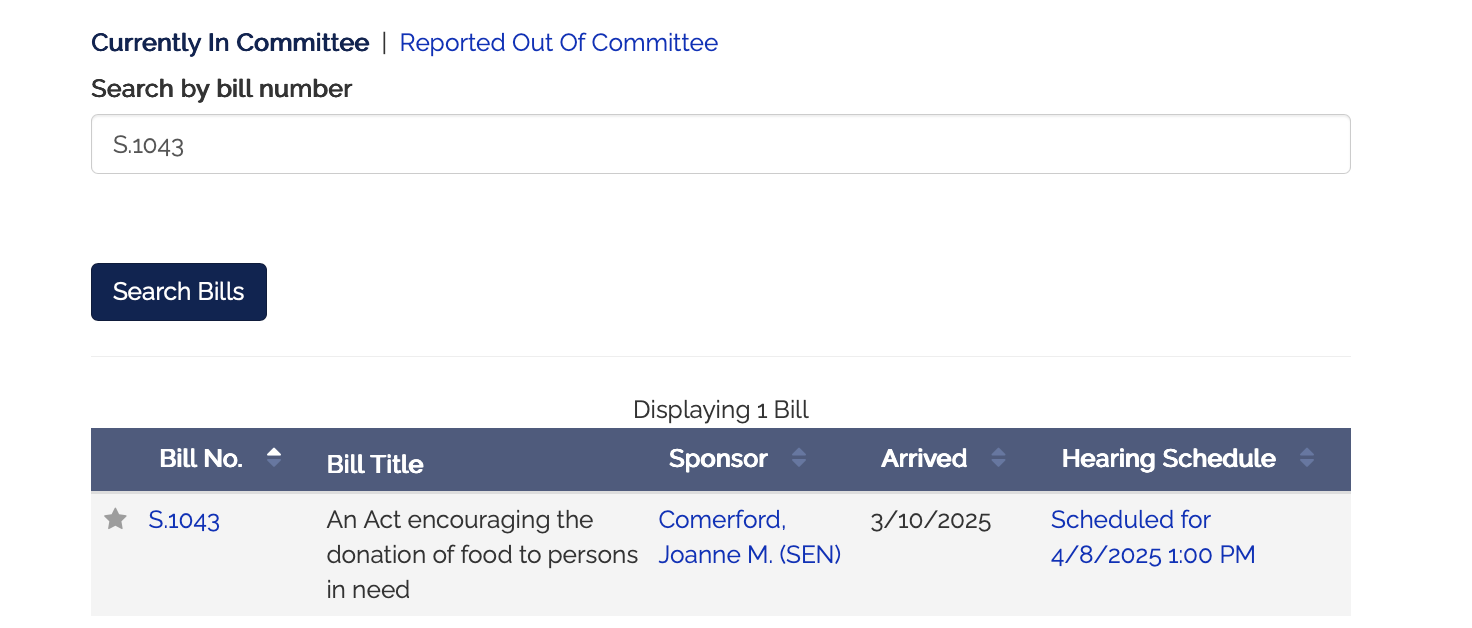Star the S.1043 bill as favorite
1472x628 pixels.
[116, 519]
